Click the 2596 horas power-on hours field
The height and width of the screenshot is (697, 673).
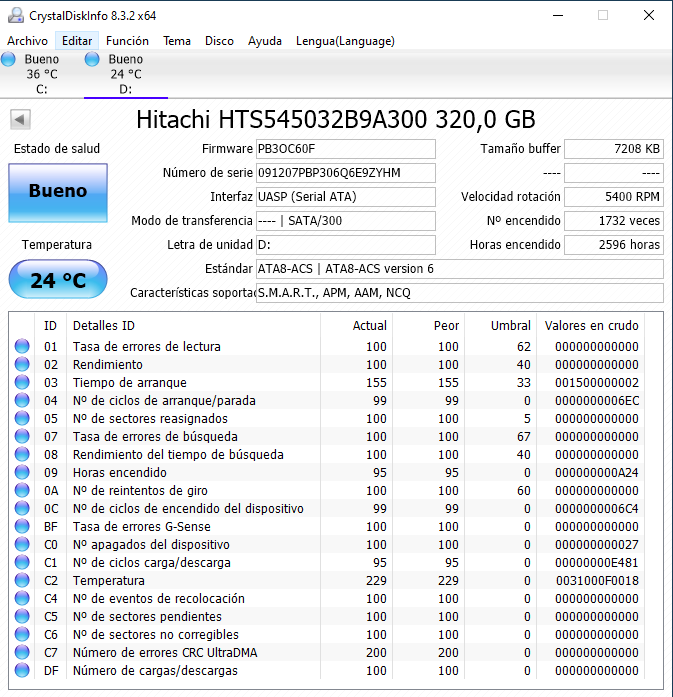click(614, 245)
